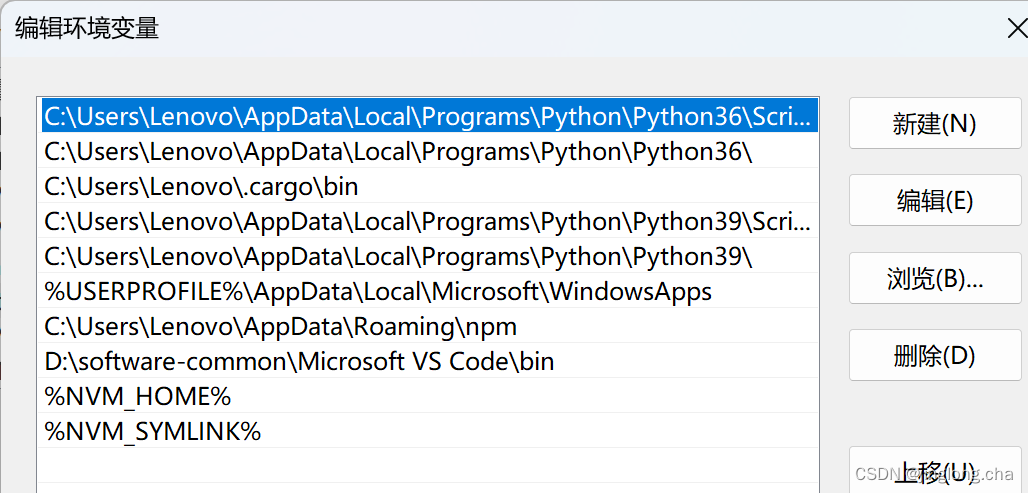Open the 浏览(B)... folder browser
Viewport: 1028px width, 493px height.
coord(935,278)
